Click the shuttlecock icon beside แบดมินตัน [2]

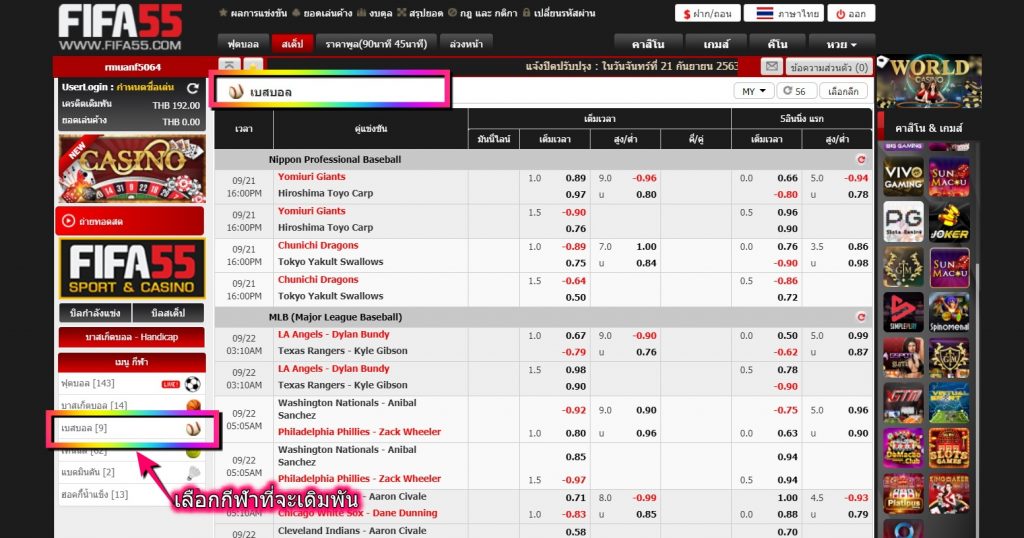click(193, 473)
